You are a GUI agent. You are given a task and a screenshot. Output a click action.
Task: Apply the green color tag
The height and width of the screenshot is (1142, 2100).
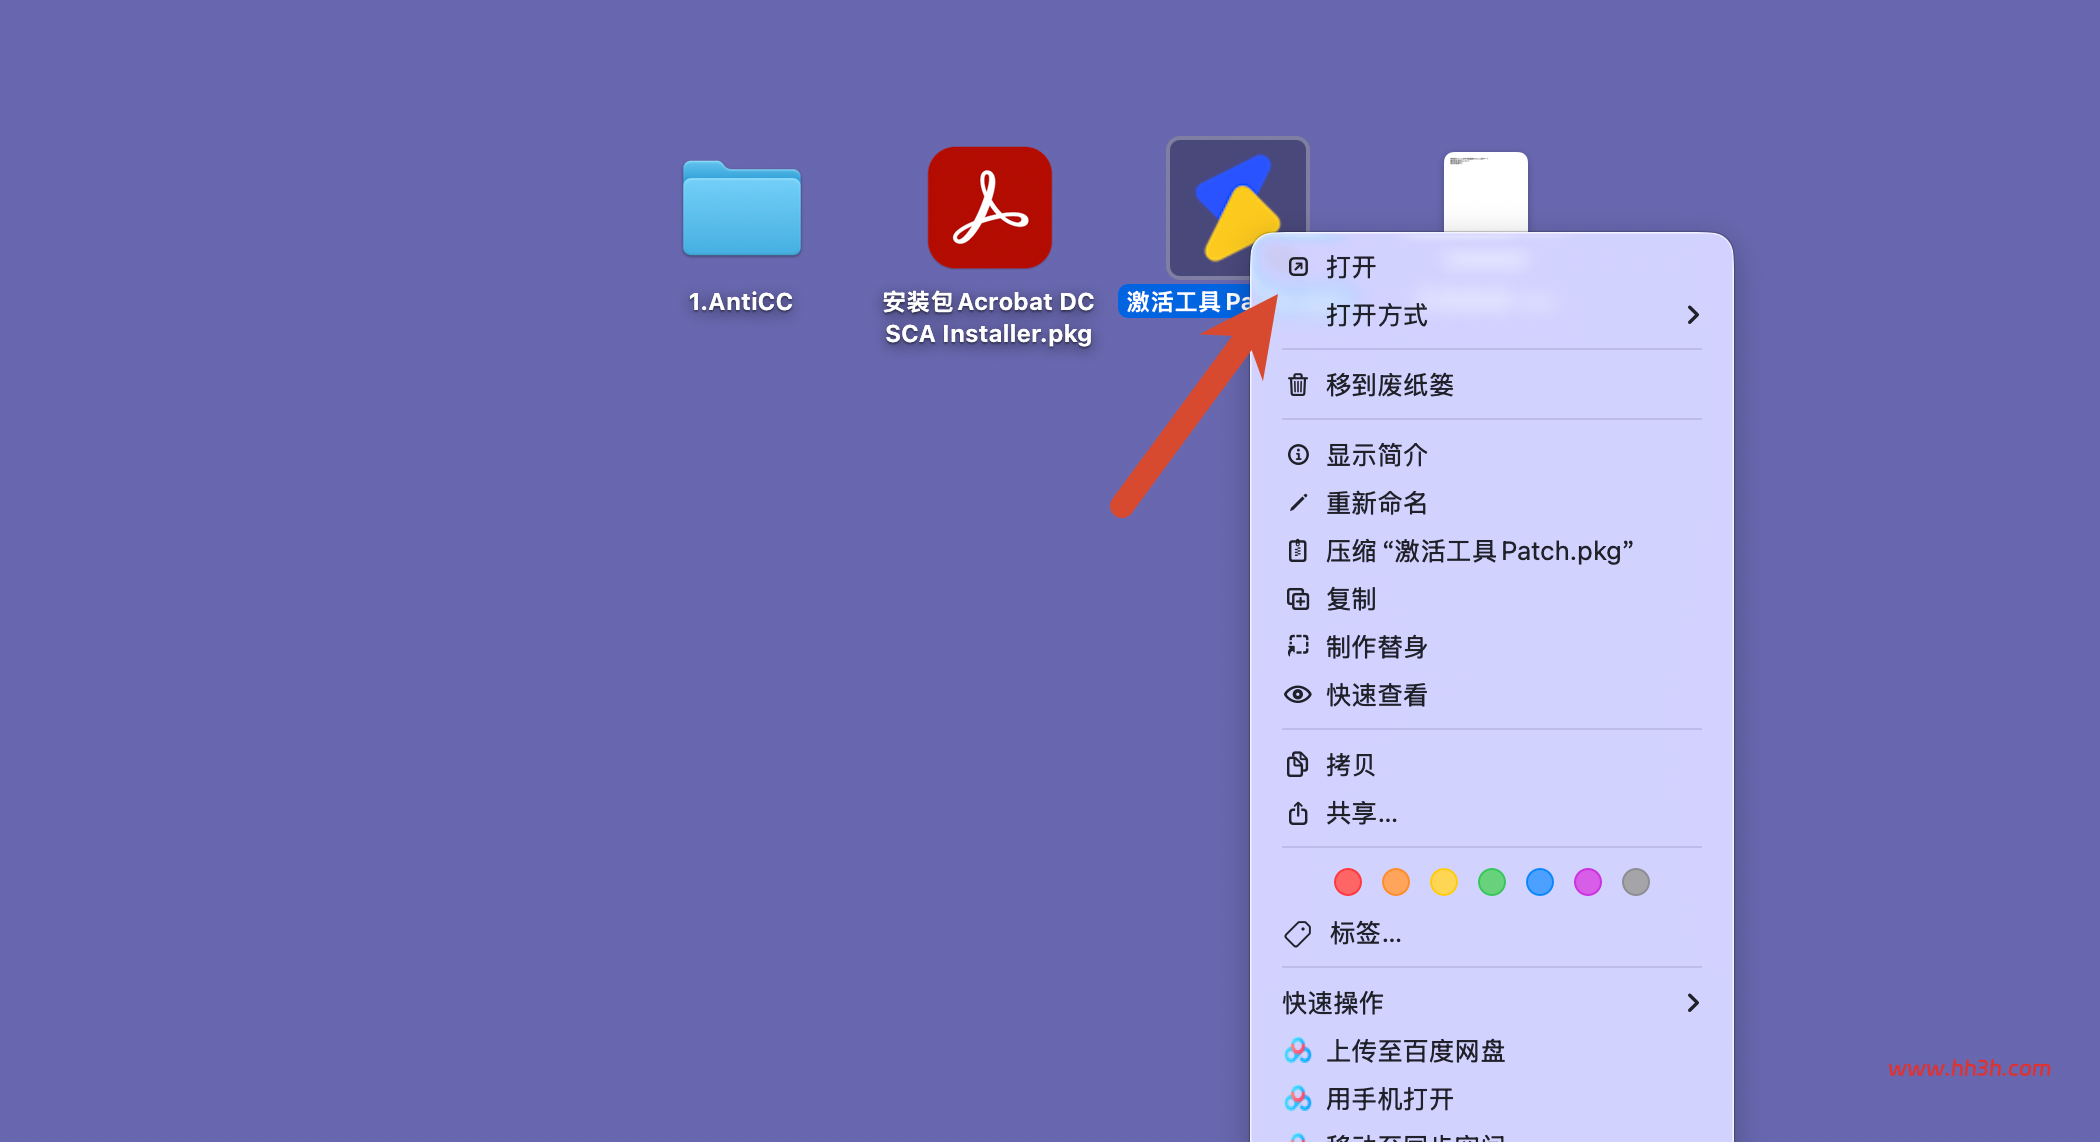pos(1492,882)
